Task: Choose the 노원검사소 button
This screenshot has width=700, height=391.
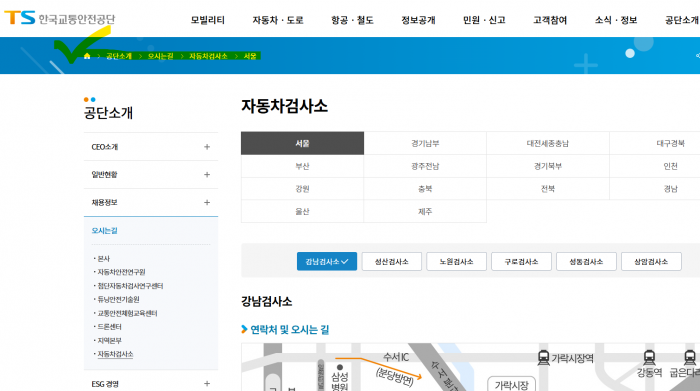Action: (456, 262)
